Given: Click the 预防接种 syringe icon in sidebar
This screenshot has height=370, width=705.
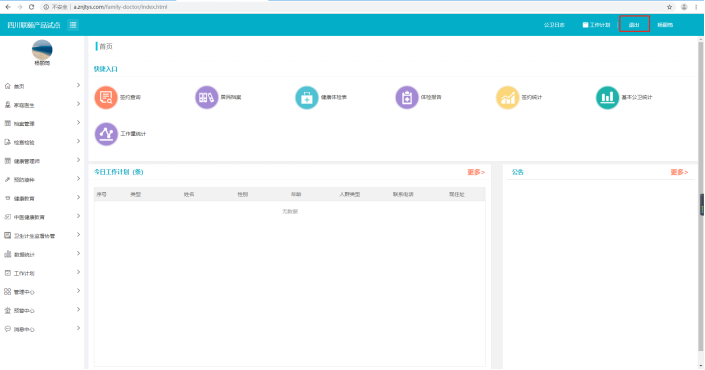Looking at the screenshot, I should 8,179.
